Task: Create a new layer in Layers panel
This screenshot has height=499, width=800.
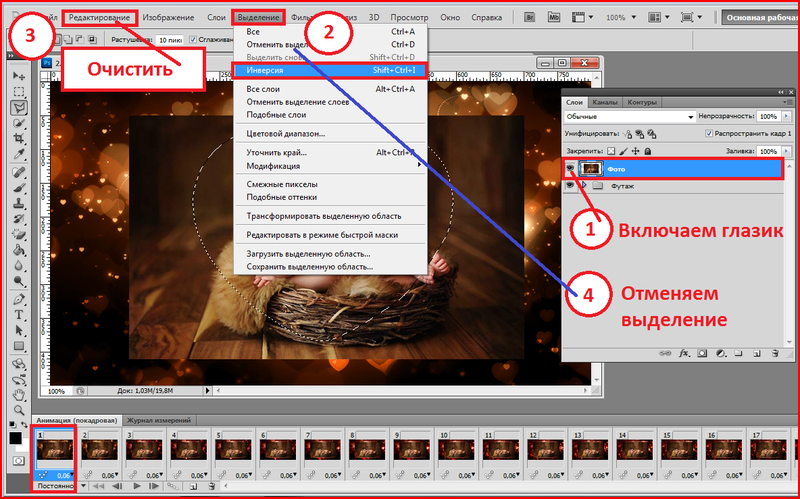Action: pyautogui.click(x=757, y=353)
